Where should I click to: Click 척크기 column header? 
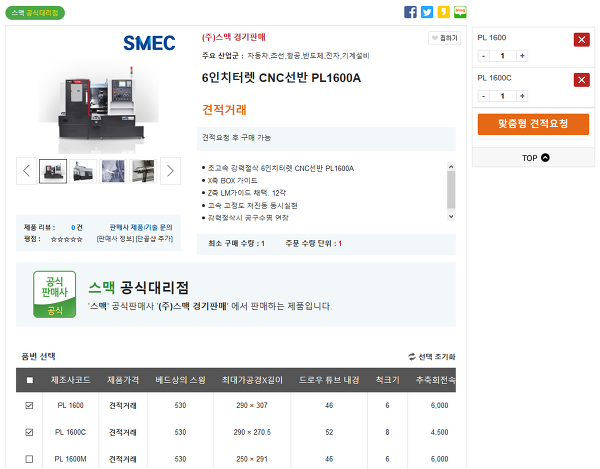point(387,380)
